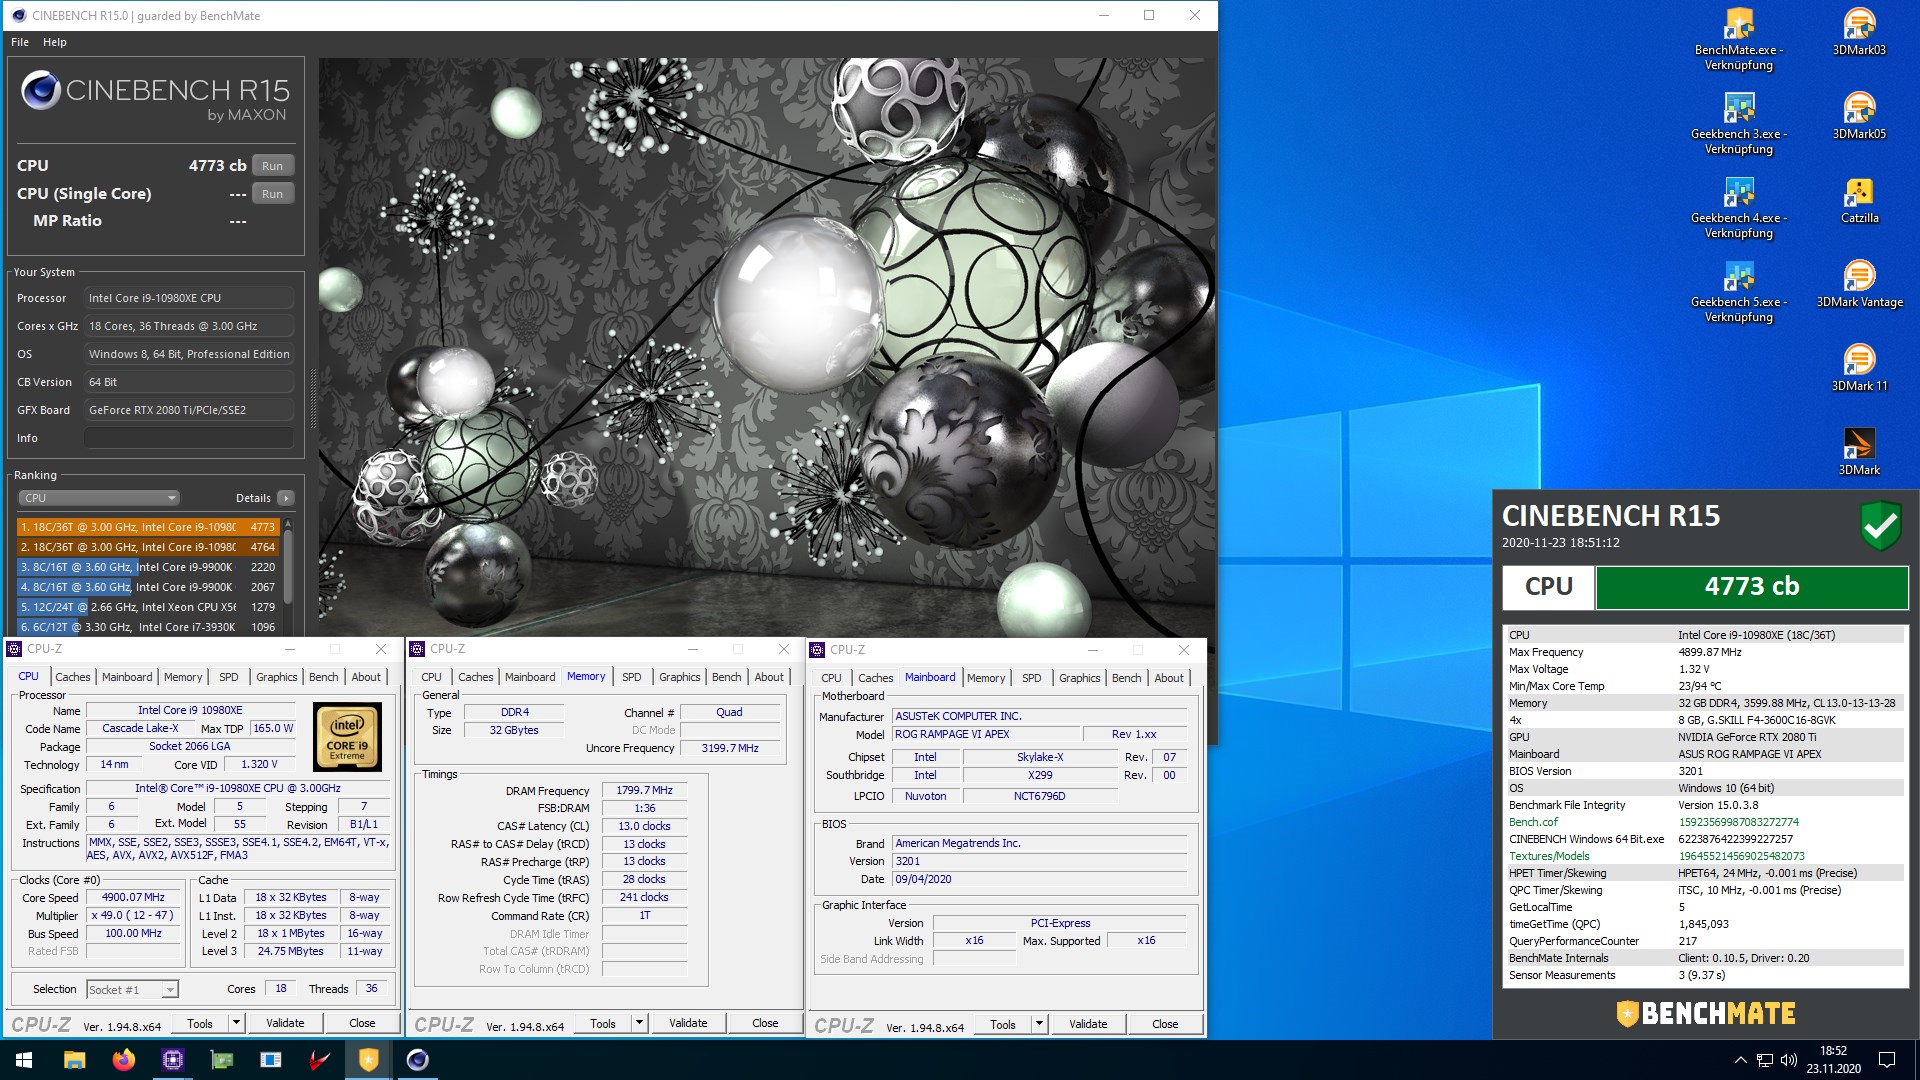Select Xeon ranking entry scoring 1279
The width and height of the screenshot is (1920, 1080).
[x=147, y=607]
